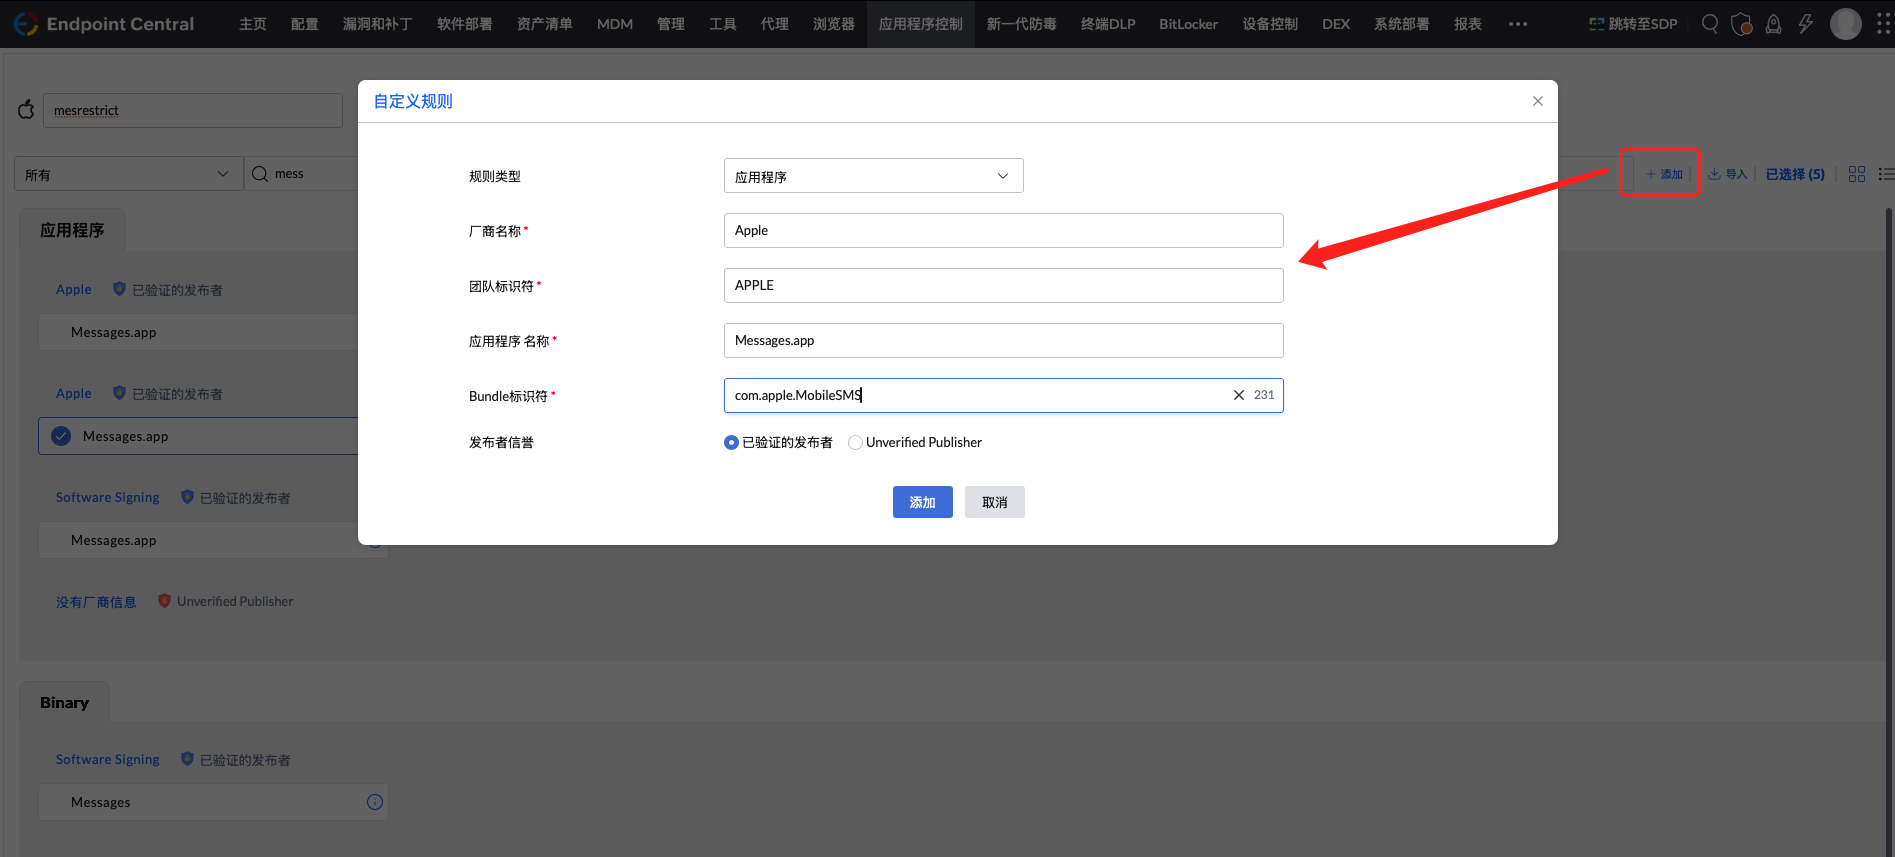
Task: Open the 规则类型 dropdown showing 应用程序
Action: (x=872, y=176)
